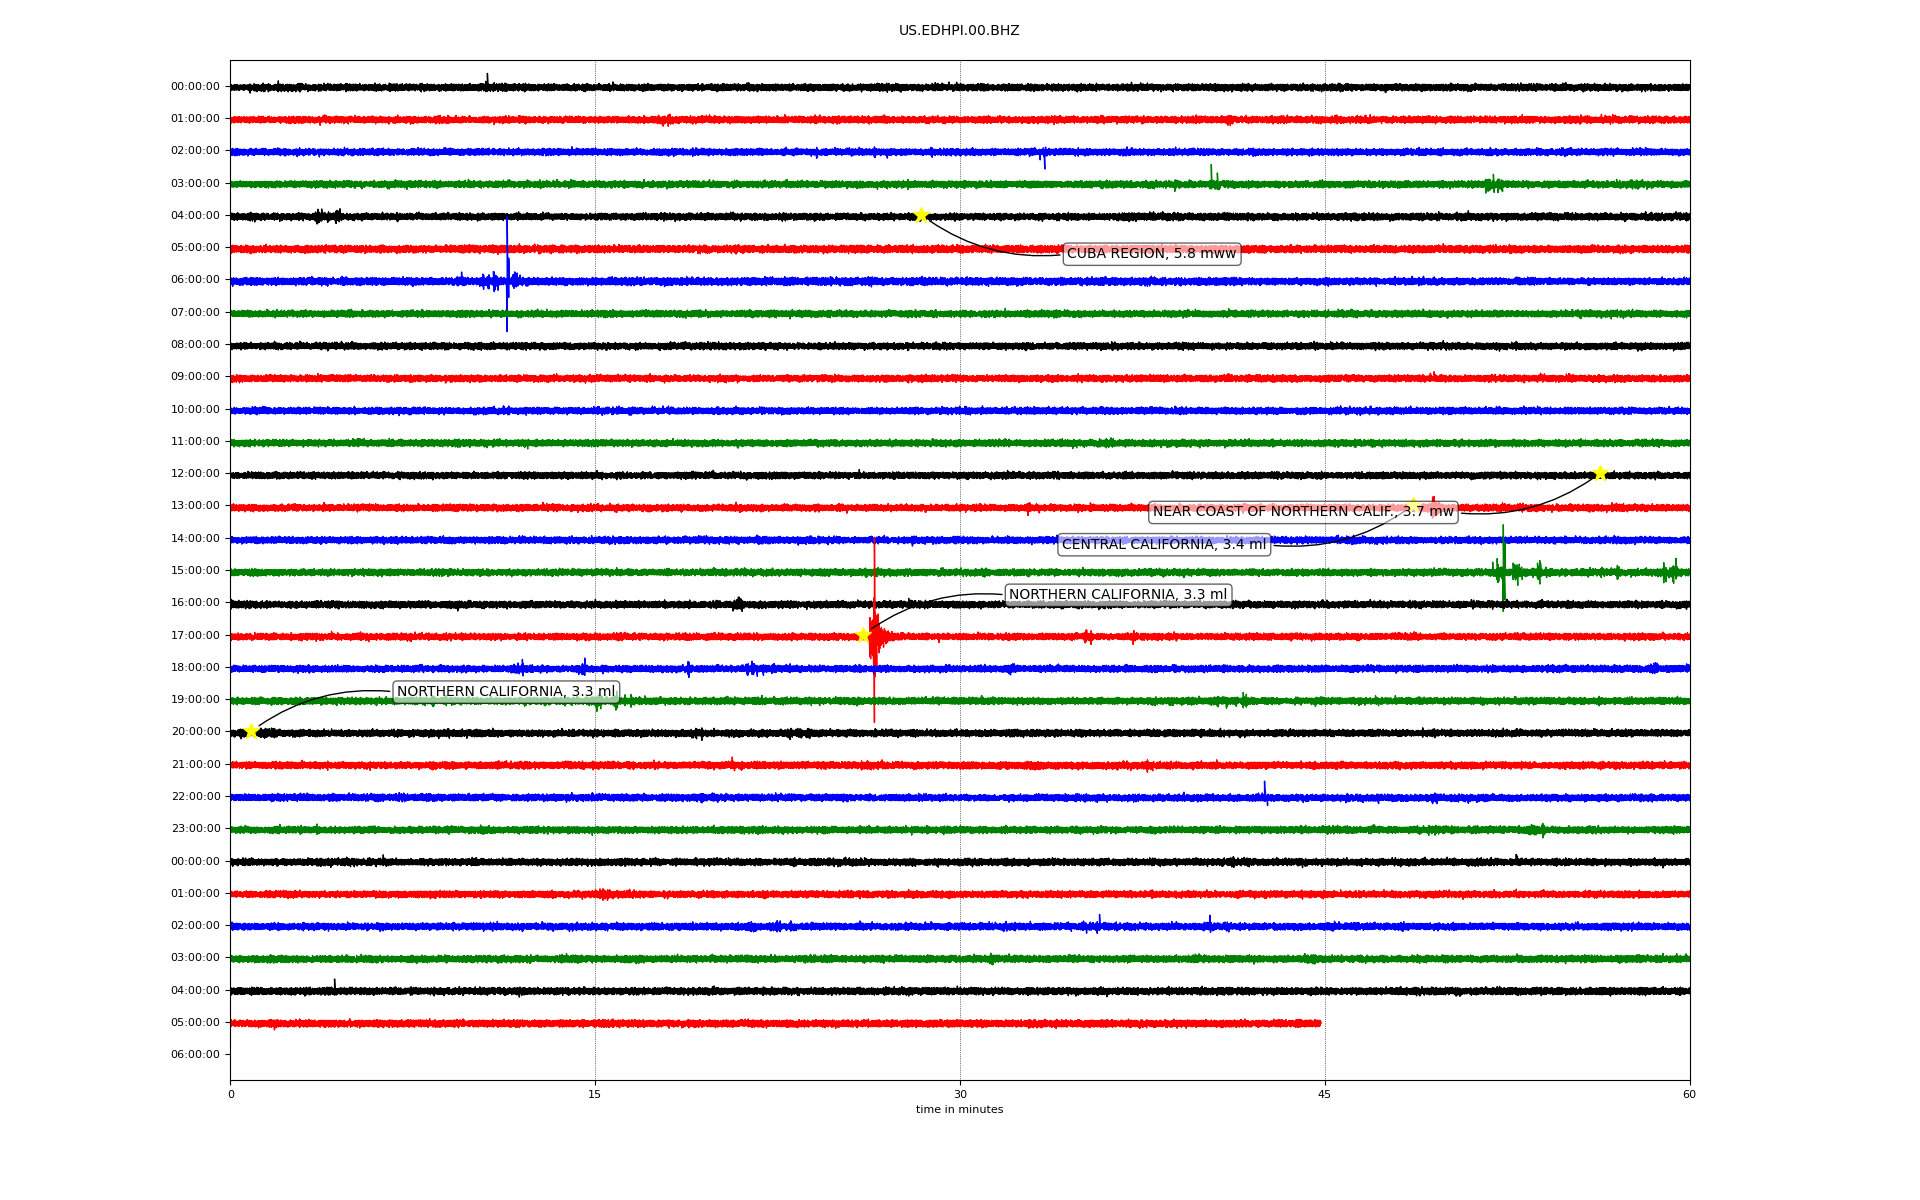The height and width of the screenshot is (1200, 1920).
Task: Click the NORTHERN CALIFORNIA label beside the 19:00:00 trace
Action: (x=505, y=692)
